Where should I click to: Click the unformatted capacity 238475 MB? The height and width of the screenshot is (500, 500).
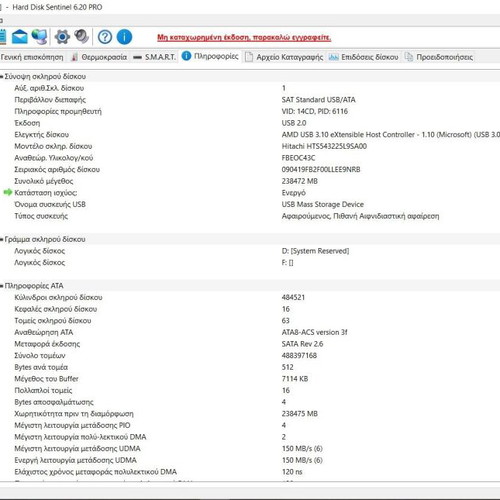(x=299, y=414)
